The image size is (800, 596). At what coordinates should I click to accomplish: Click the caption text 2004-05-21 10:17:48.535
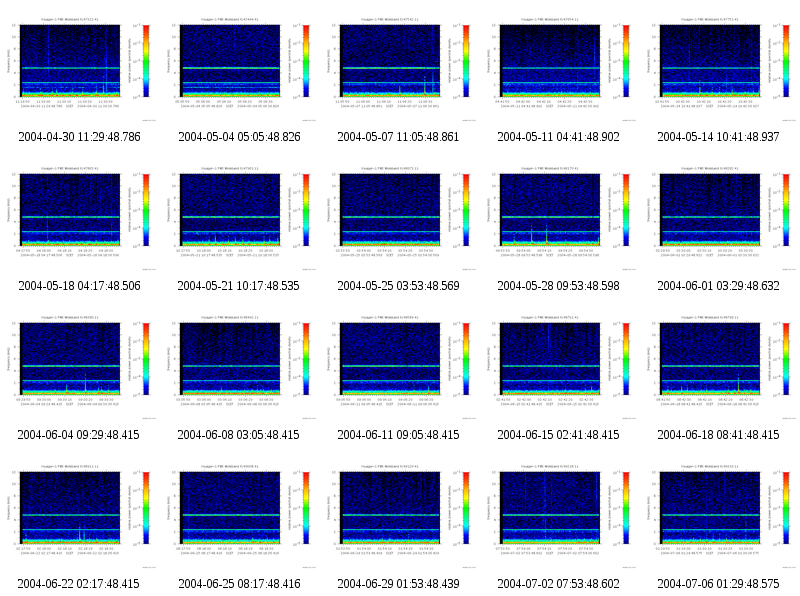click(238, 286)
